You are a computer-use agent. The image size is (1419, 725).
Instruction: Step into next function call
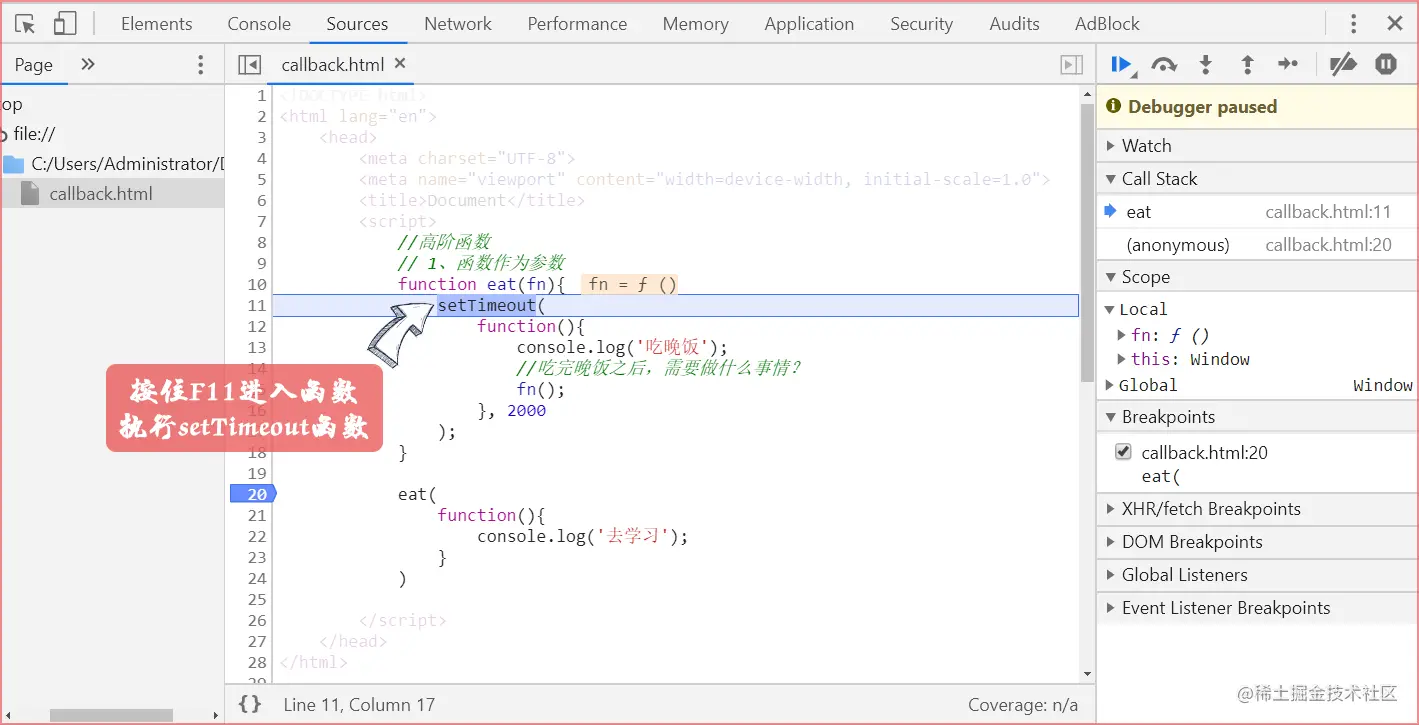pos(1206,65)
